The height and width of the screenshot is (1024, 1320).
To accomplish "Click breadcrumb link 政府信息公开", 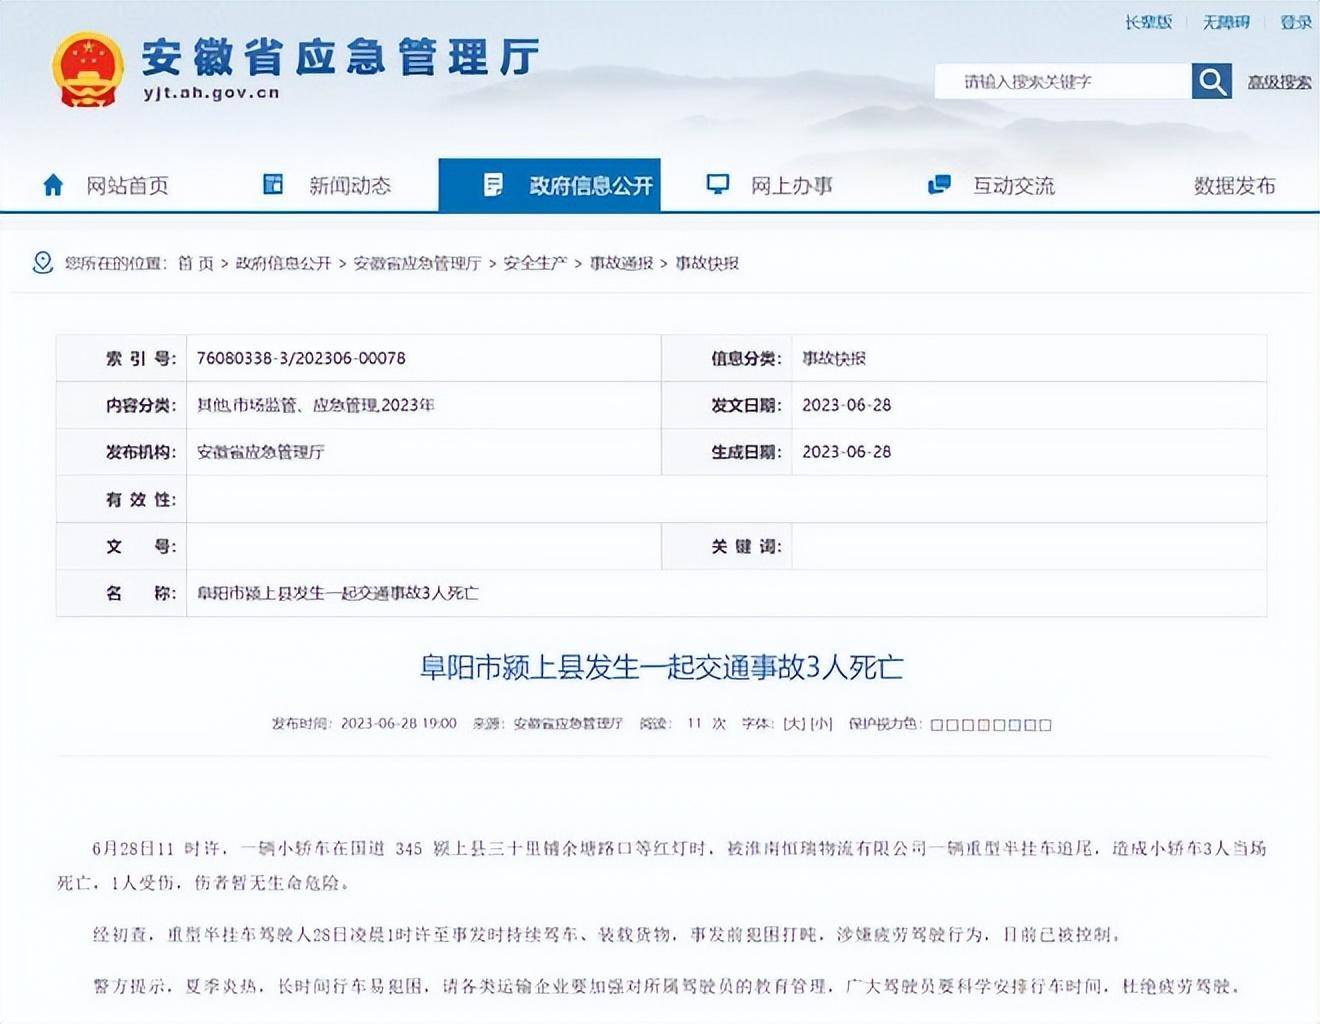I will tap(283, 263).
